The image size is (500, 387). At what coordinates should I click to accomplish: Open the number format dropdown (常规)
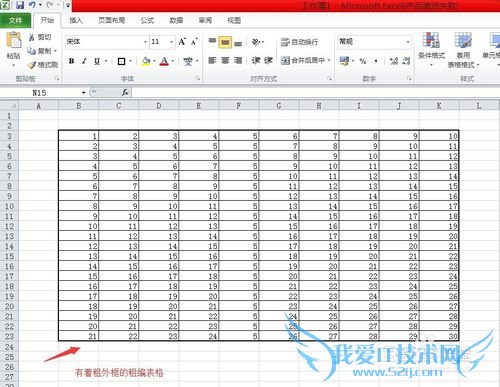(408, 42)
